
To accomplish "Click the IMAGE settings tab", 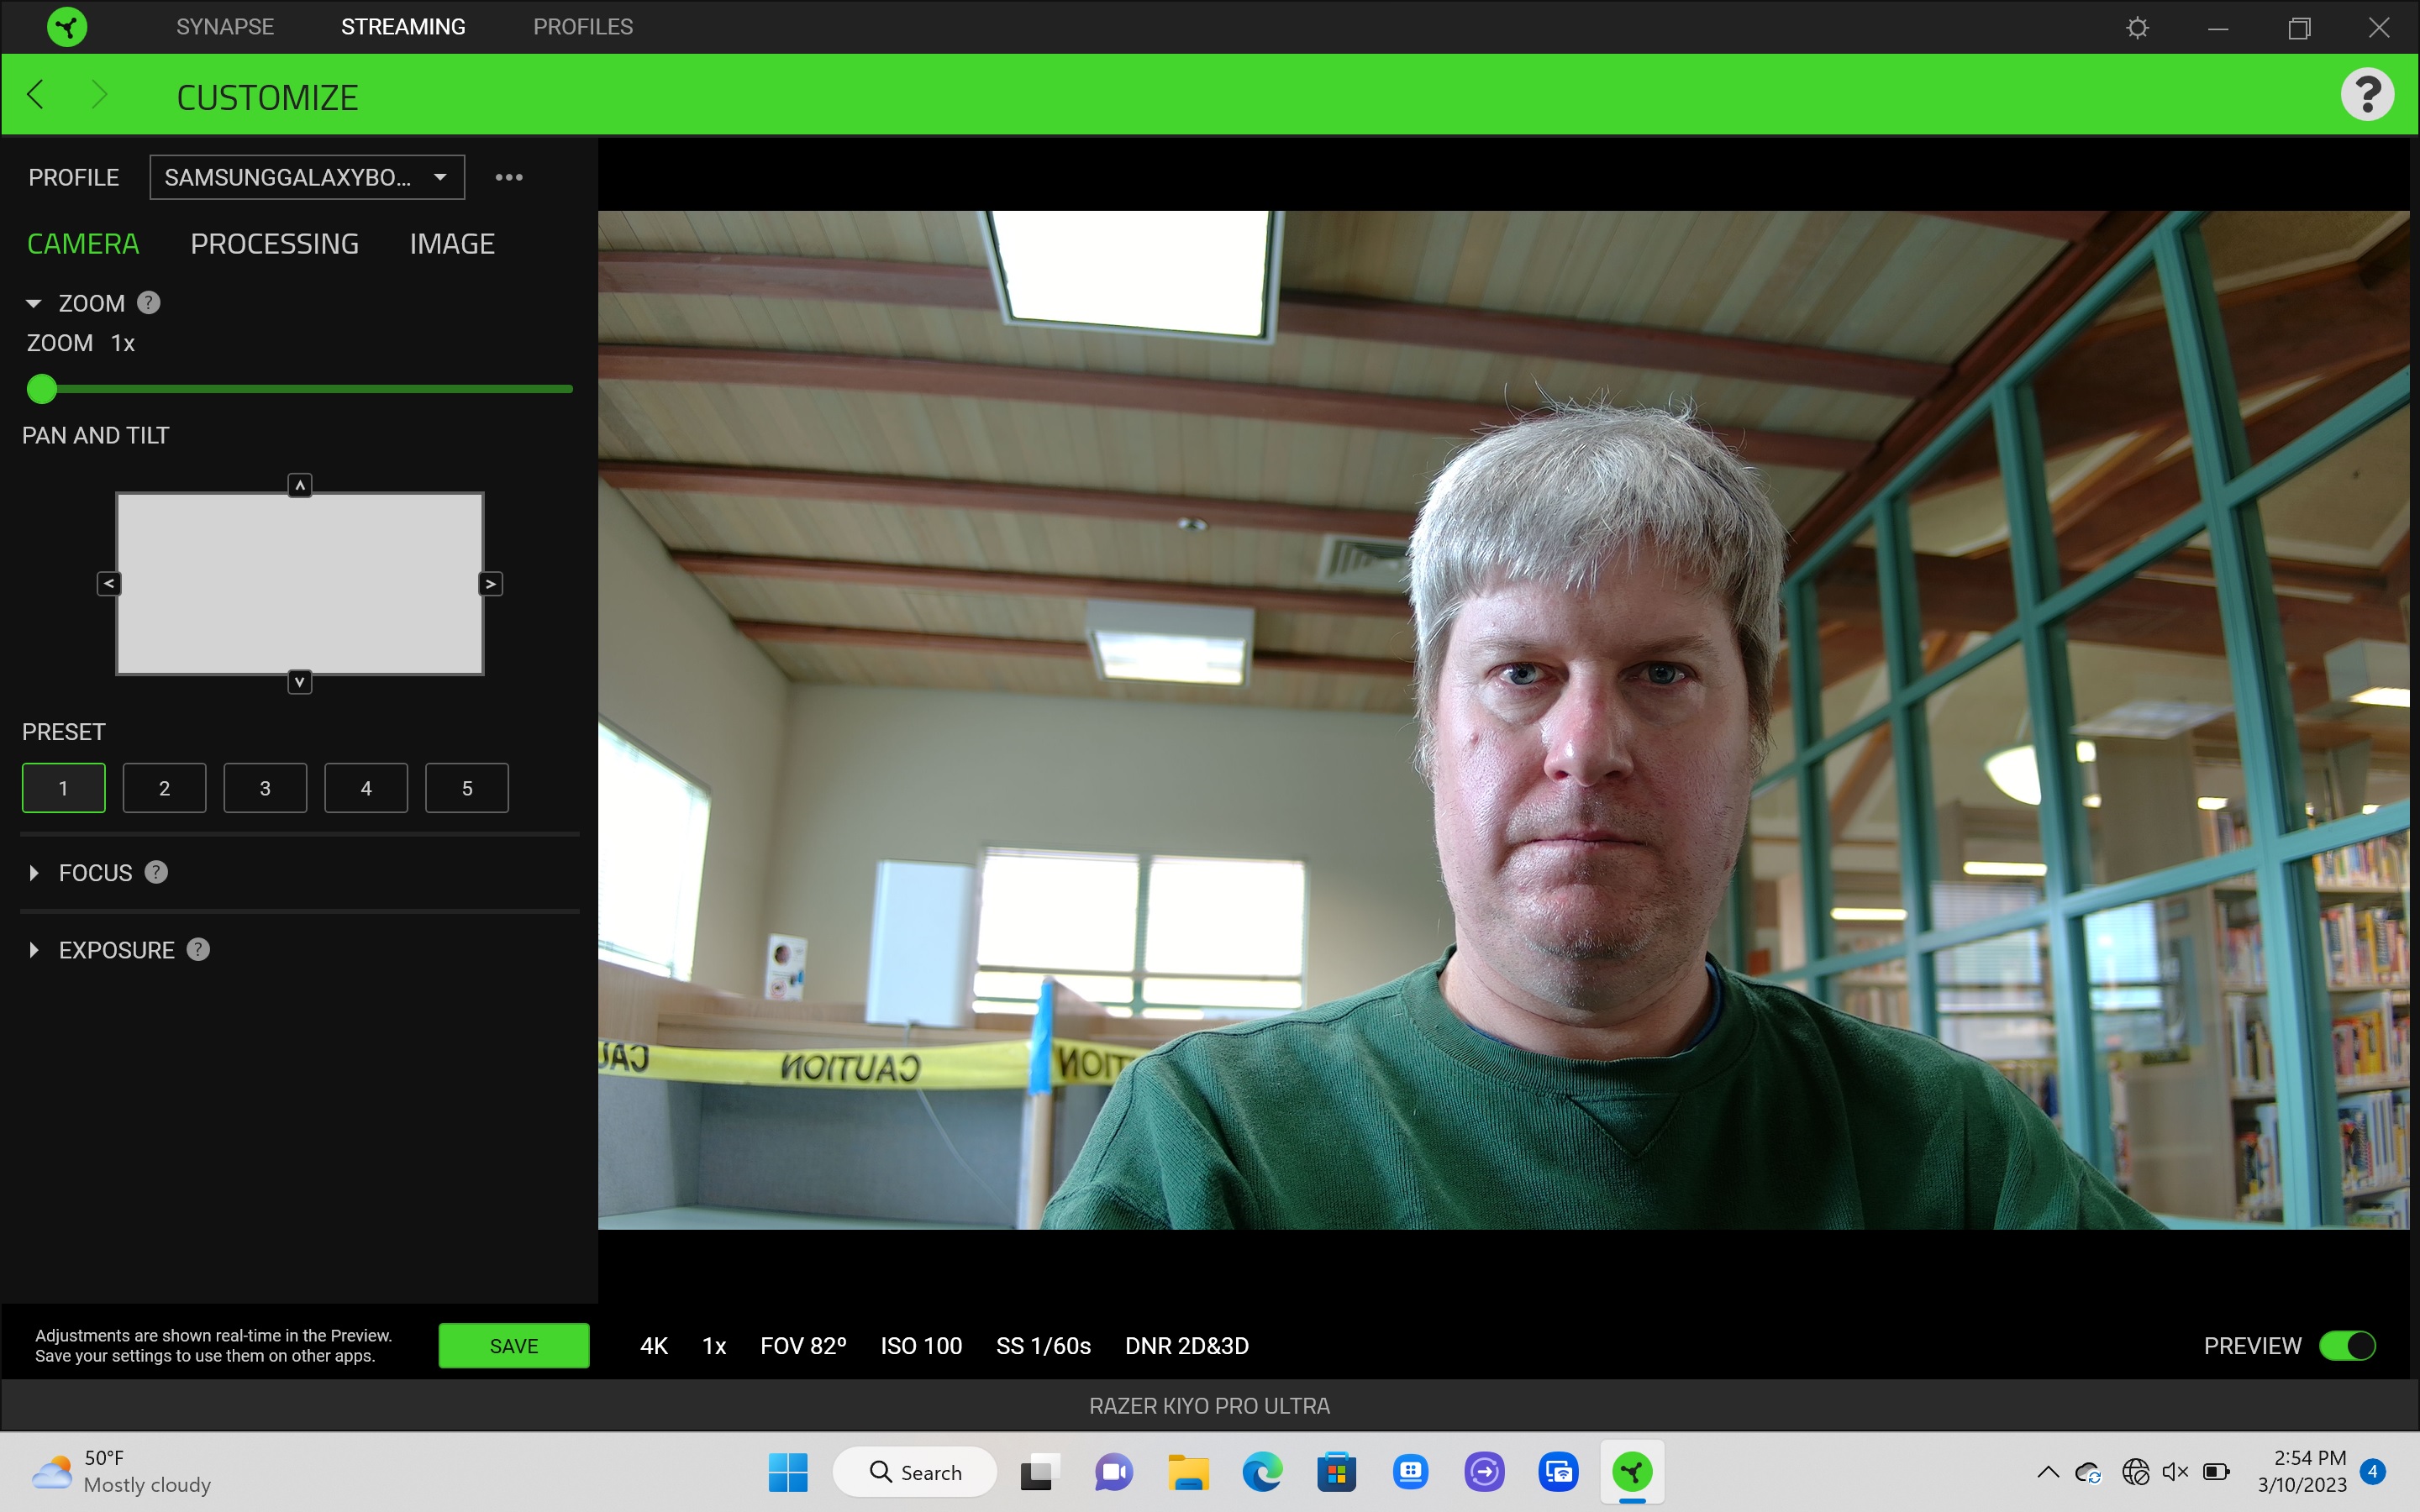I will coord(451,244).
